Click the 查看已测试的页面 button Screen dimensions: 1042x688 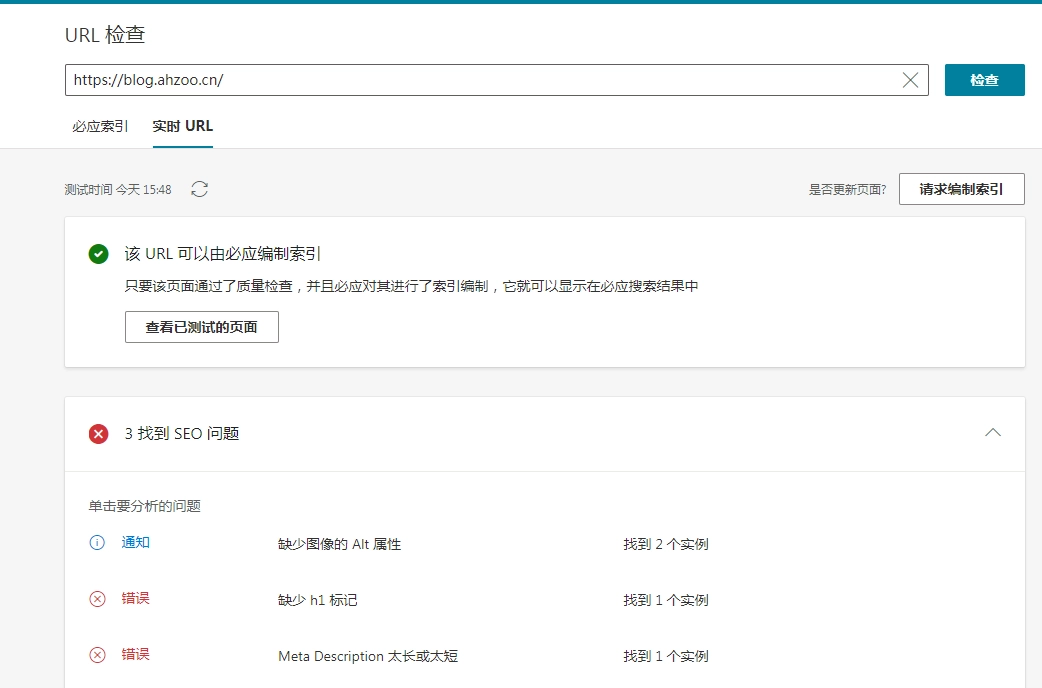201,326
